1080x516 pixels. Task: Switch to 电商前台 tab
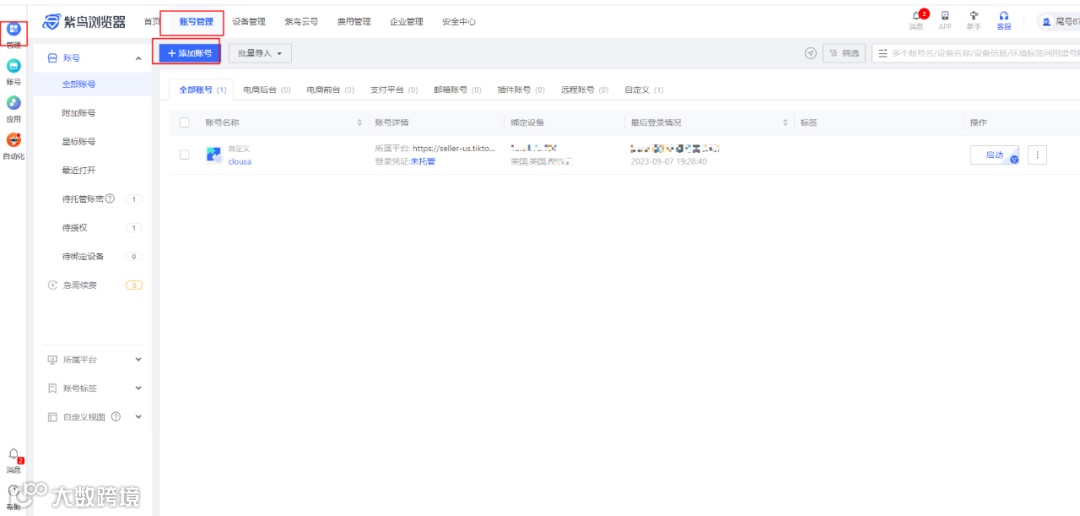coord(331,90)
